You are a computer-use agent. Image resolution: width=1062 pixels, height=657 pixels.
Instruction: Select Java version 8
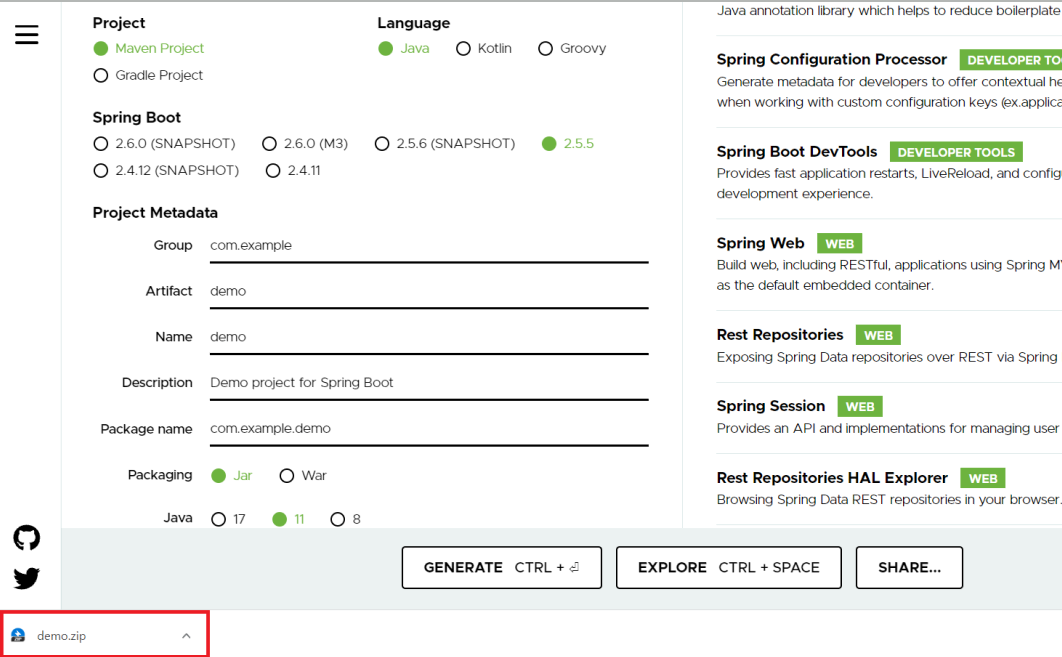(x=345, y=519)
